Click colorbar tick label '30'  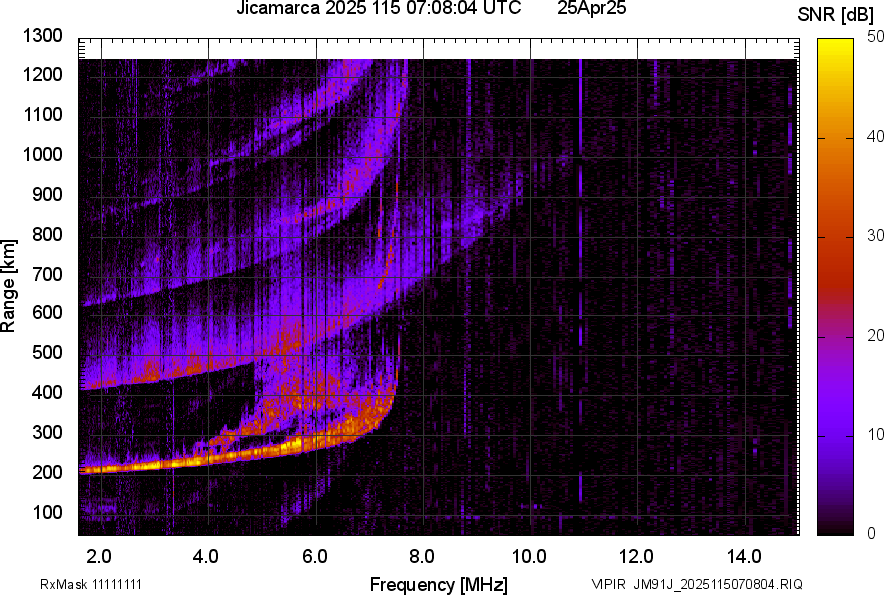[875, 235]
